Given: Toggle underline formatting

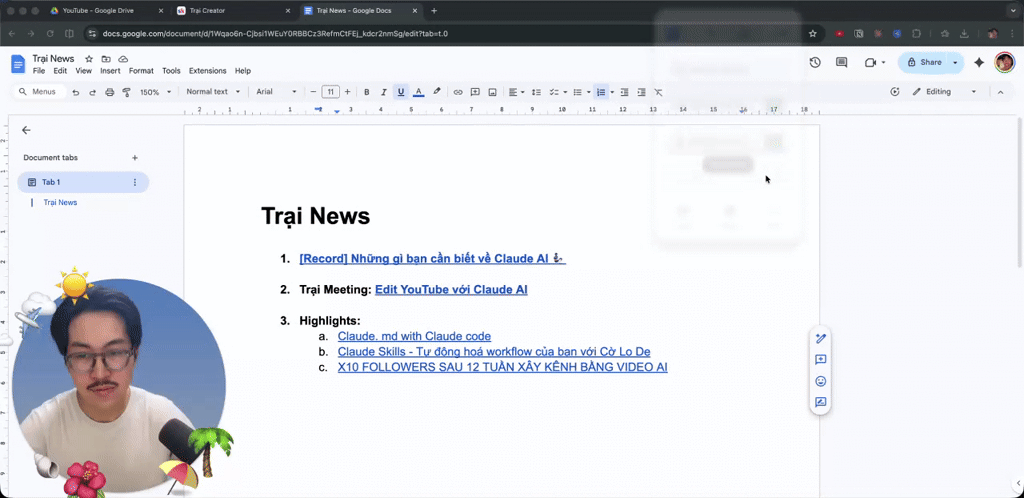Looking at the screenshot, I should click(x=401, y=92).
